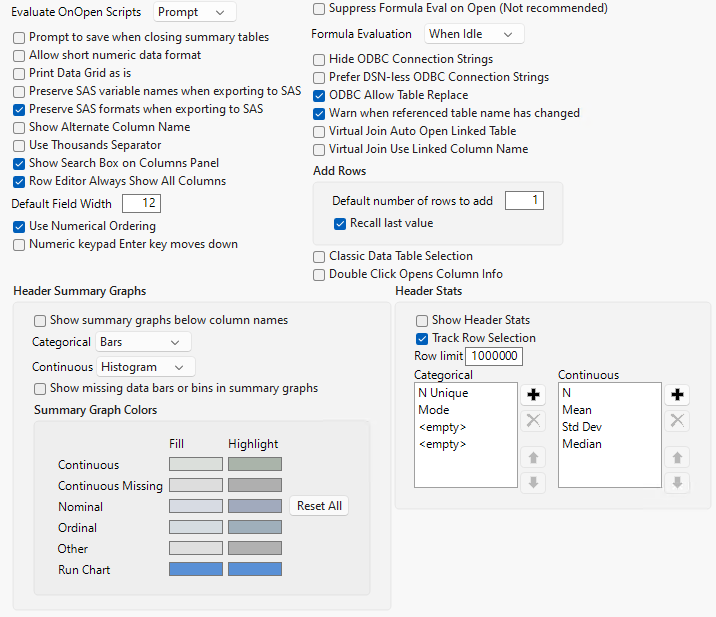The image size is (716, 617).
Task: Toggle the Show Header Stats checkbox
Action: pyautogui.click(x=422, y=320)
